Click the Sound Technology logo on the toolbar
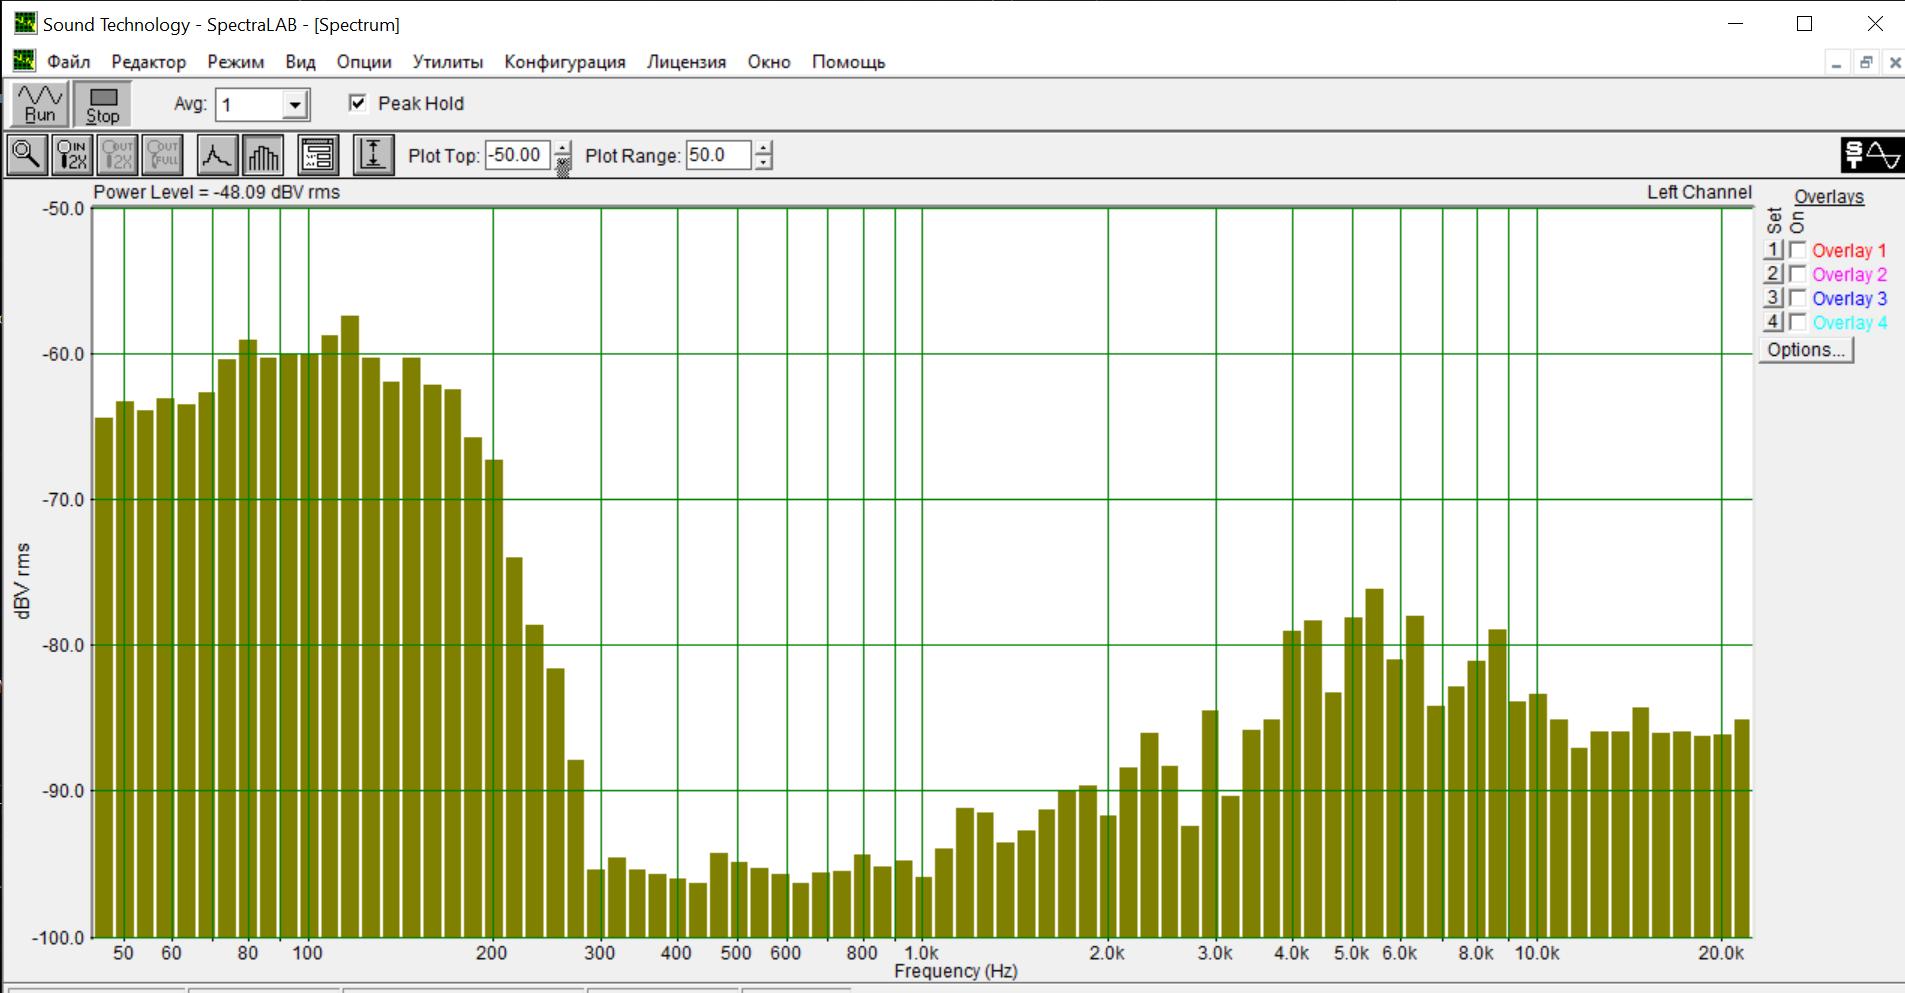The image size is (1905, 993). [x=1871, y=155]
